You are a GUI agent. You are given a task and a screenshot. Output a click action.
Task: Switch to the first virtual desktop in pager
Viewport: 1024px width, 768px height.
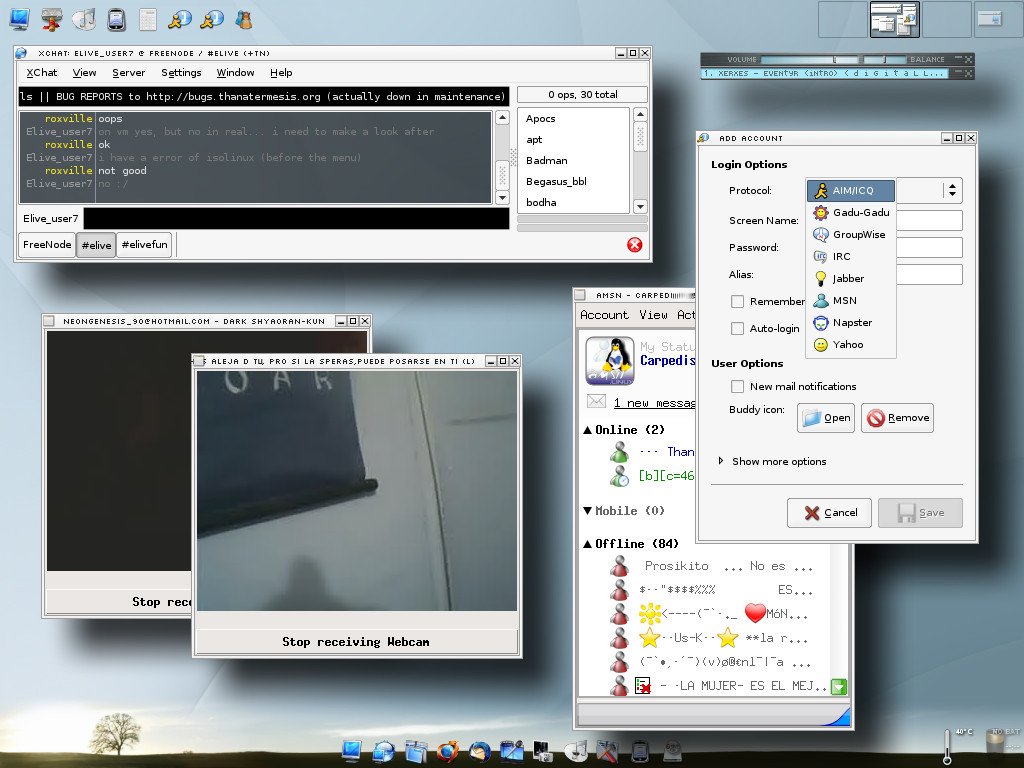coord(842,20)
